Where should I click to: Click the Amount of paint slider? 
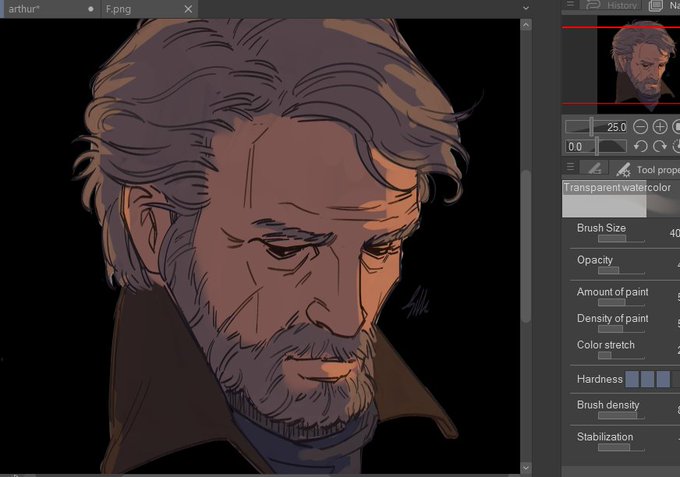point(621,302)
